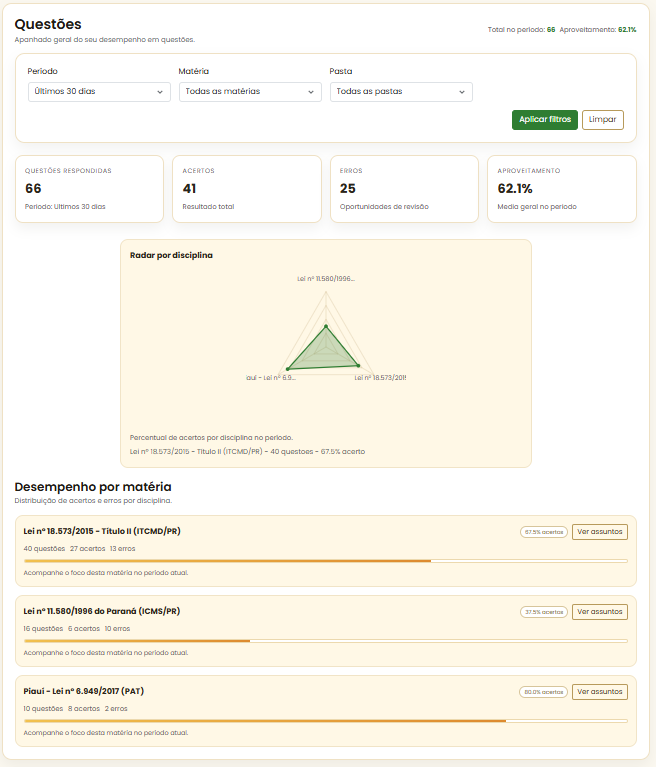
Task: Expand the Matéria dropdown filter
Action: coord(250,92)
